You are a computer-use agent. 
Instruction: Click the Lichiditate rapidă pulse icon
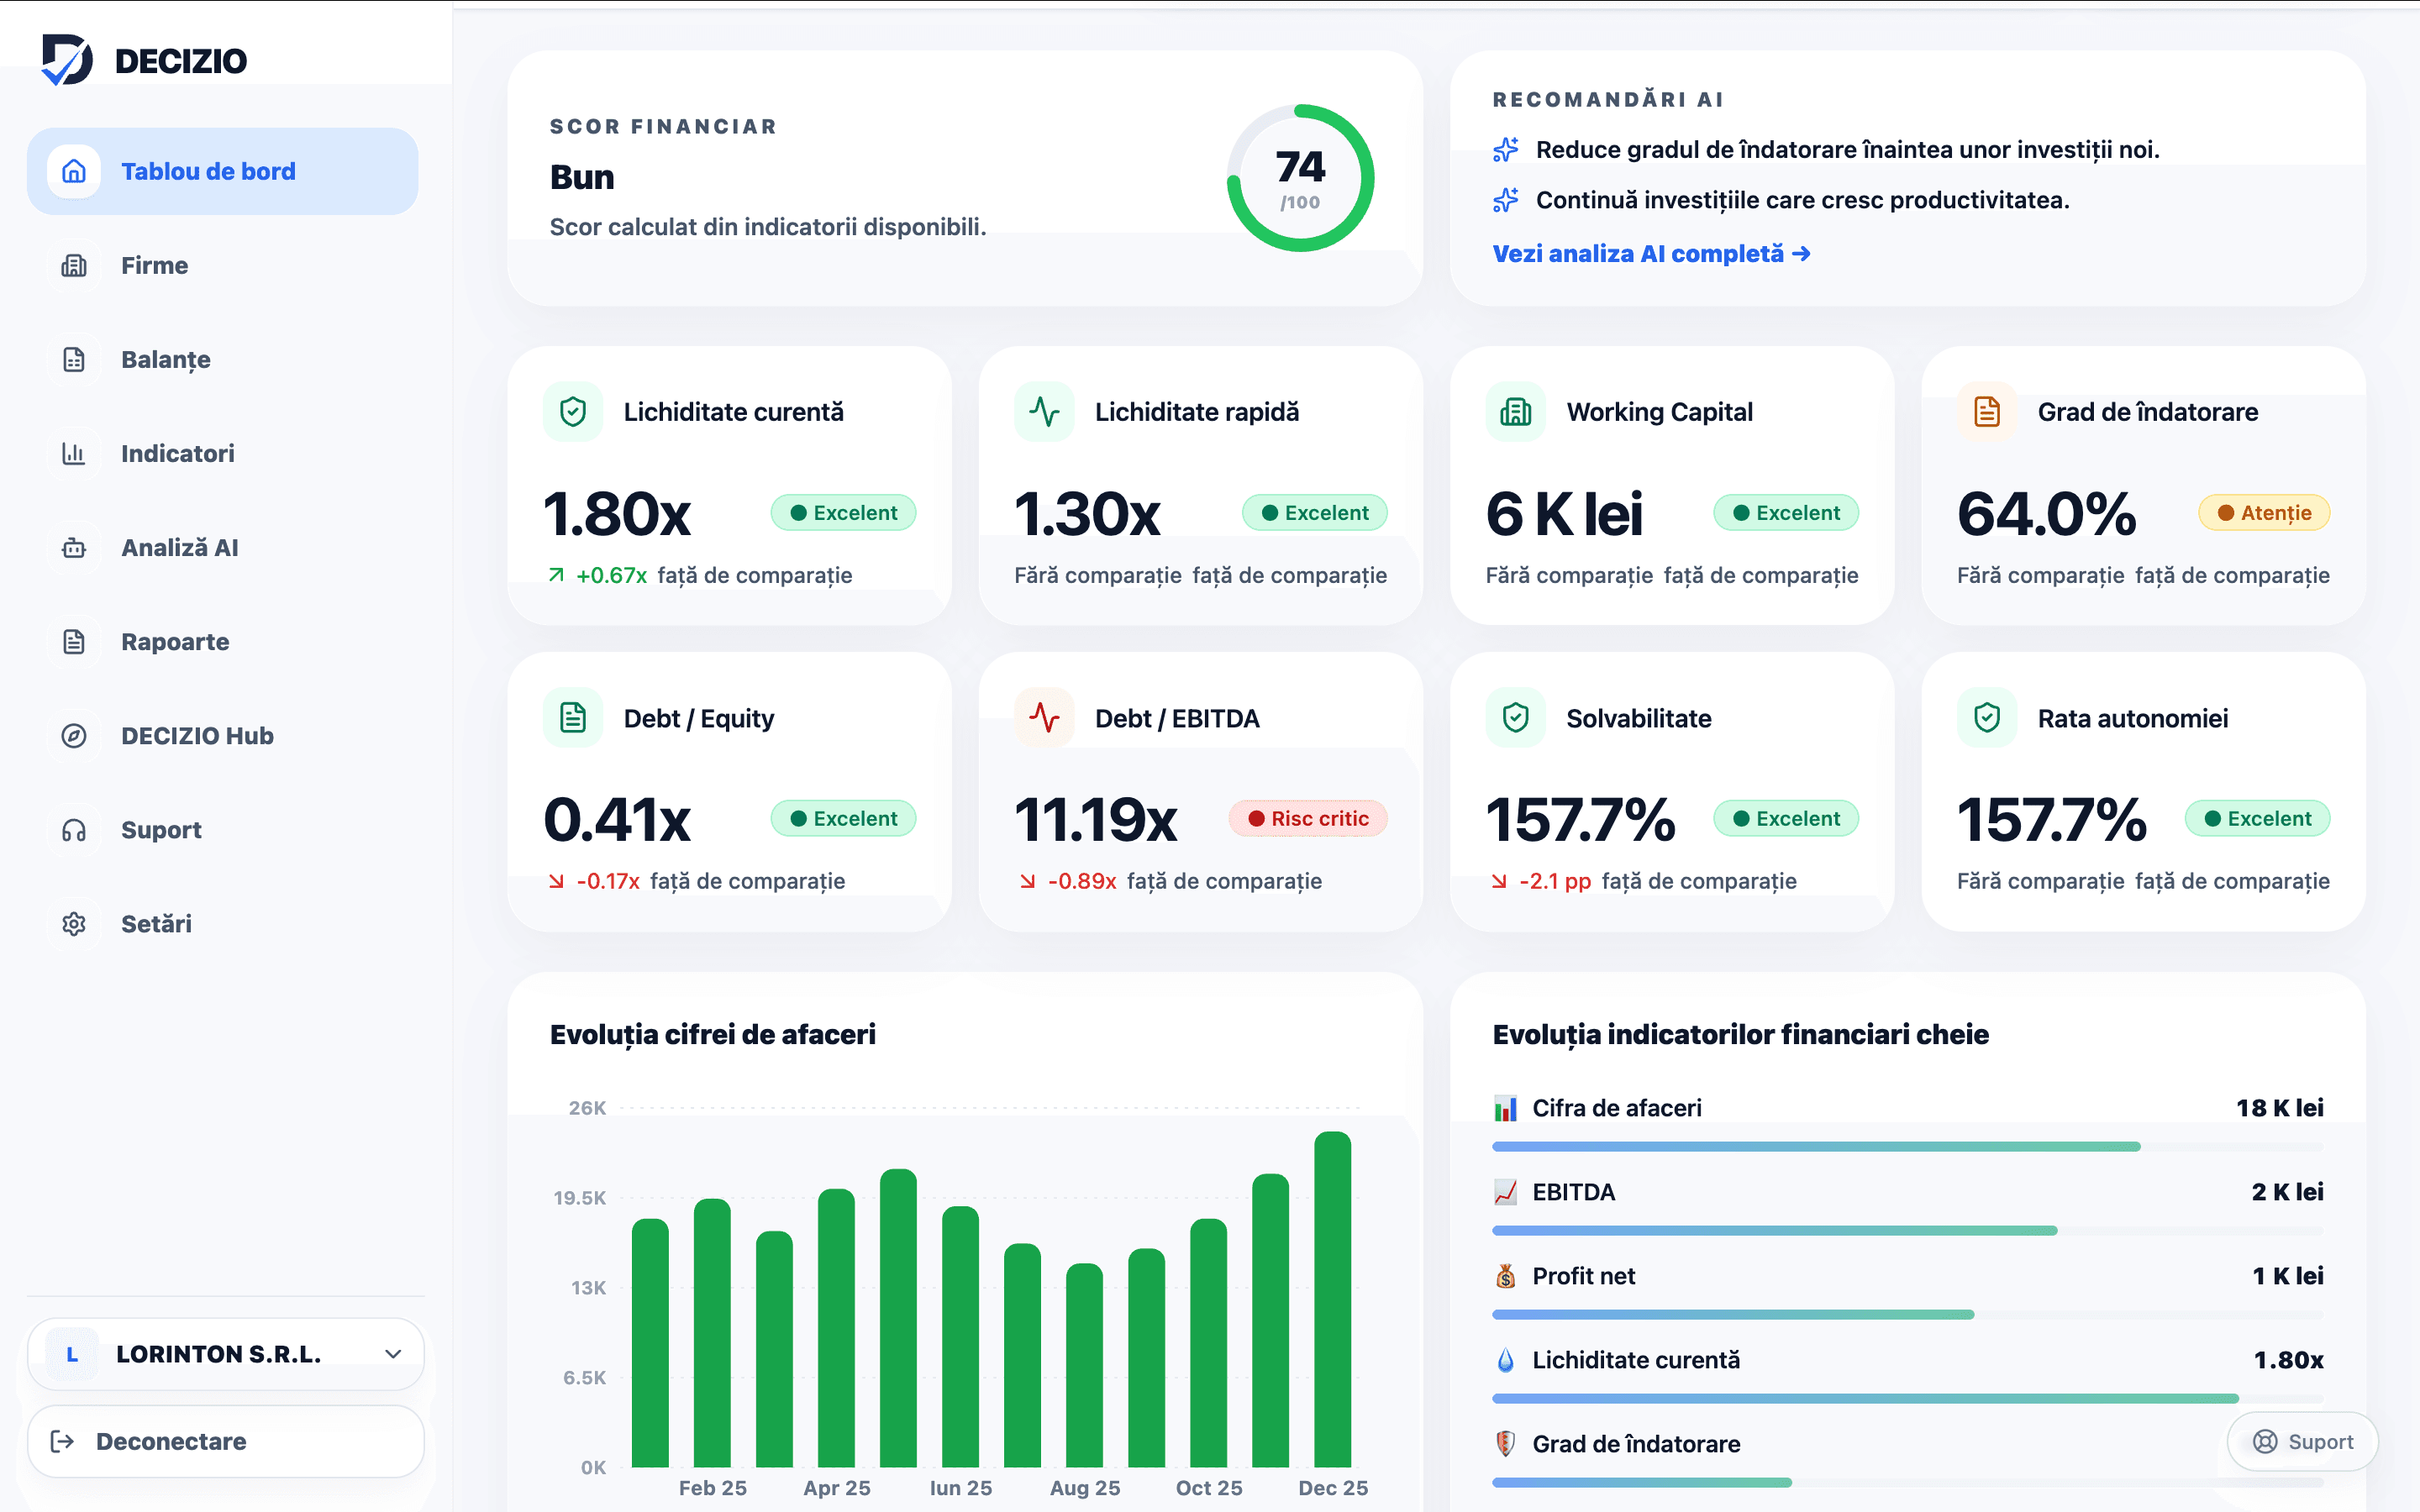tap(1044, 412)
